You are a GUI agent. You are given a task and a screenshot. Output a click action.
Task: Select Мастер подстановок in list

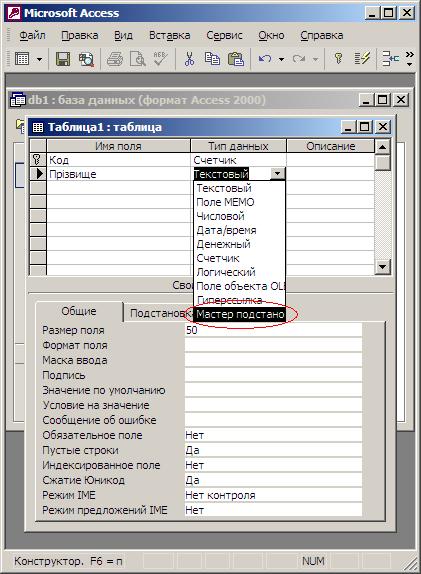coord(239,314)
